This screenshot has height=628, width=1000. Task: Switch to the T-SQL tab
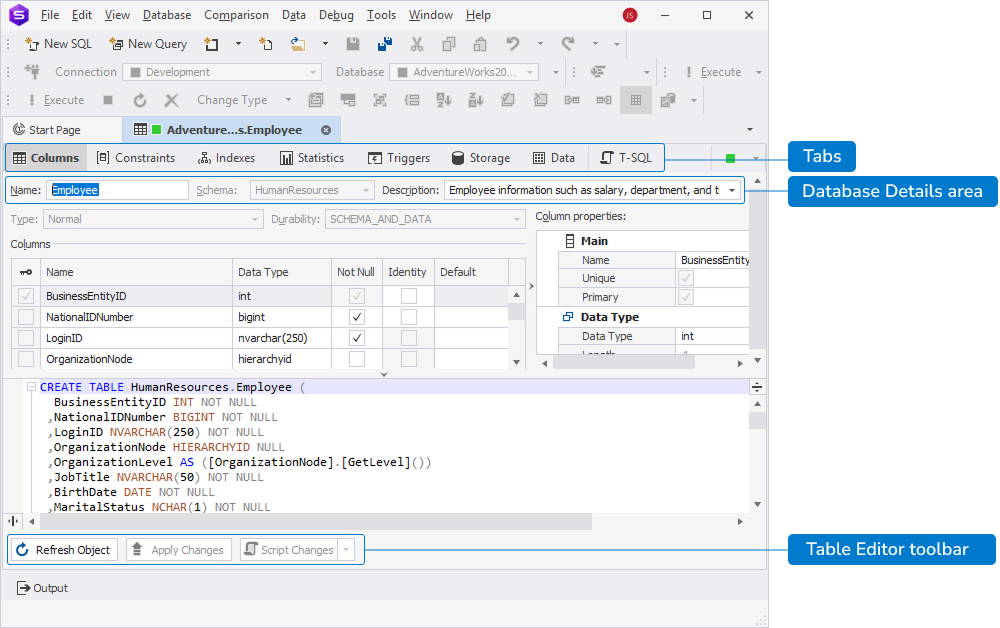(x=626, y=158)
